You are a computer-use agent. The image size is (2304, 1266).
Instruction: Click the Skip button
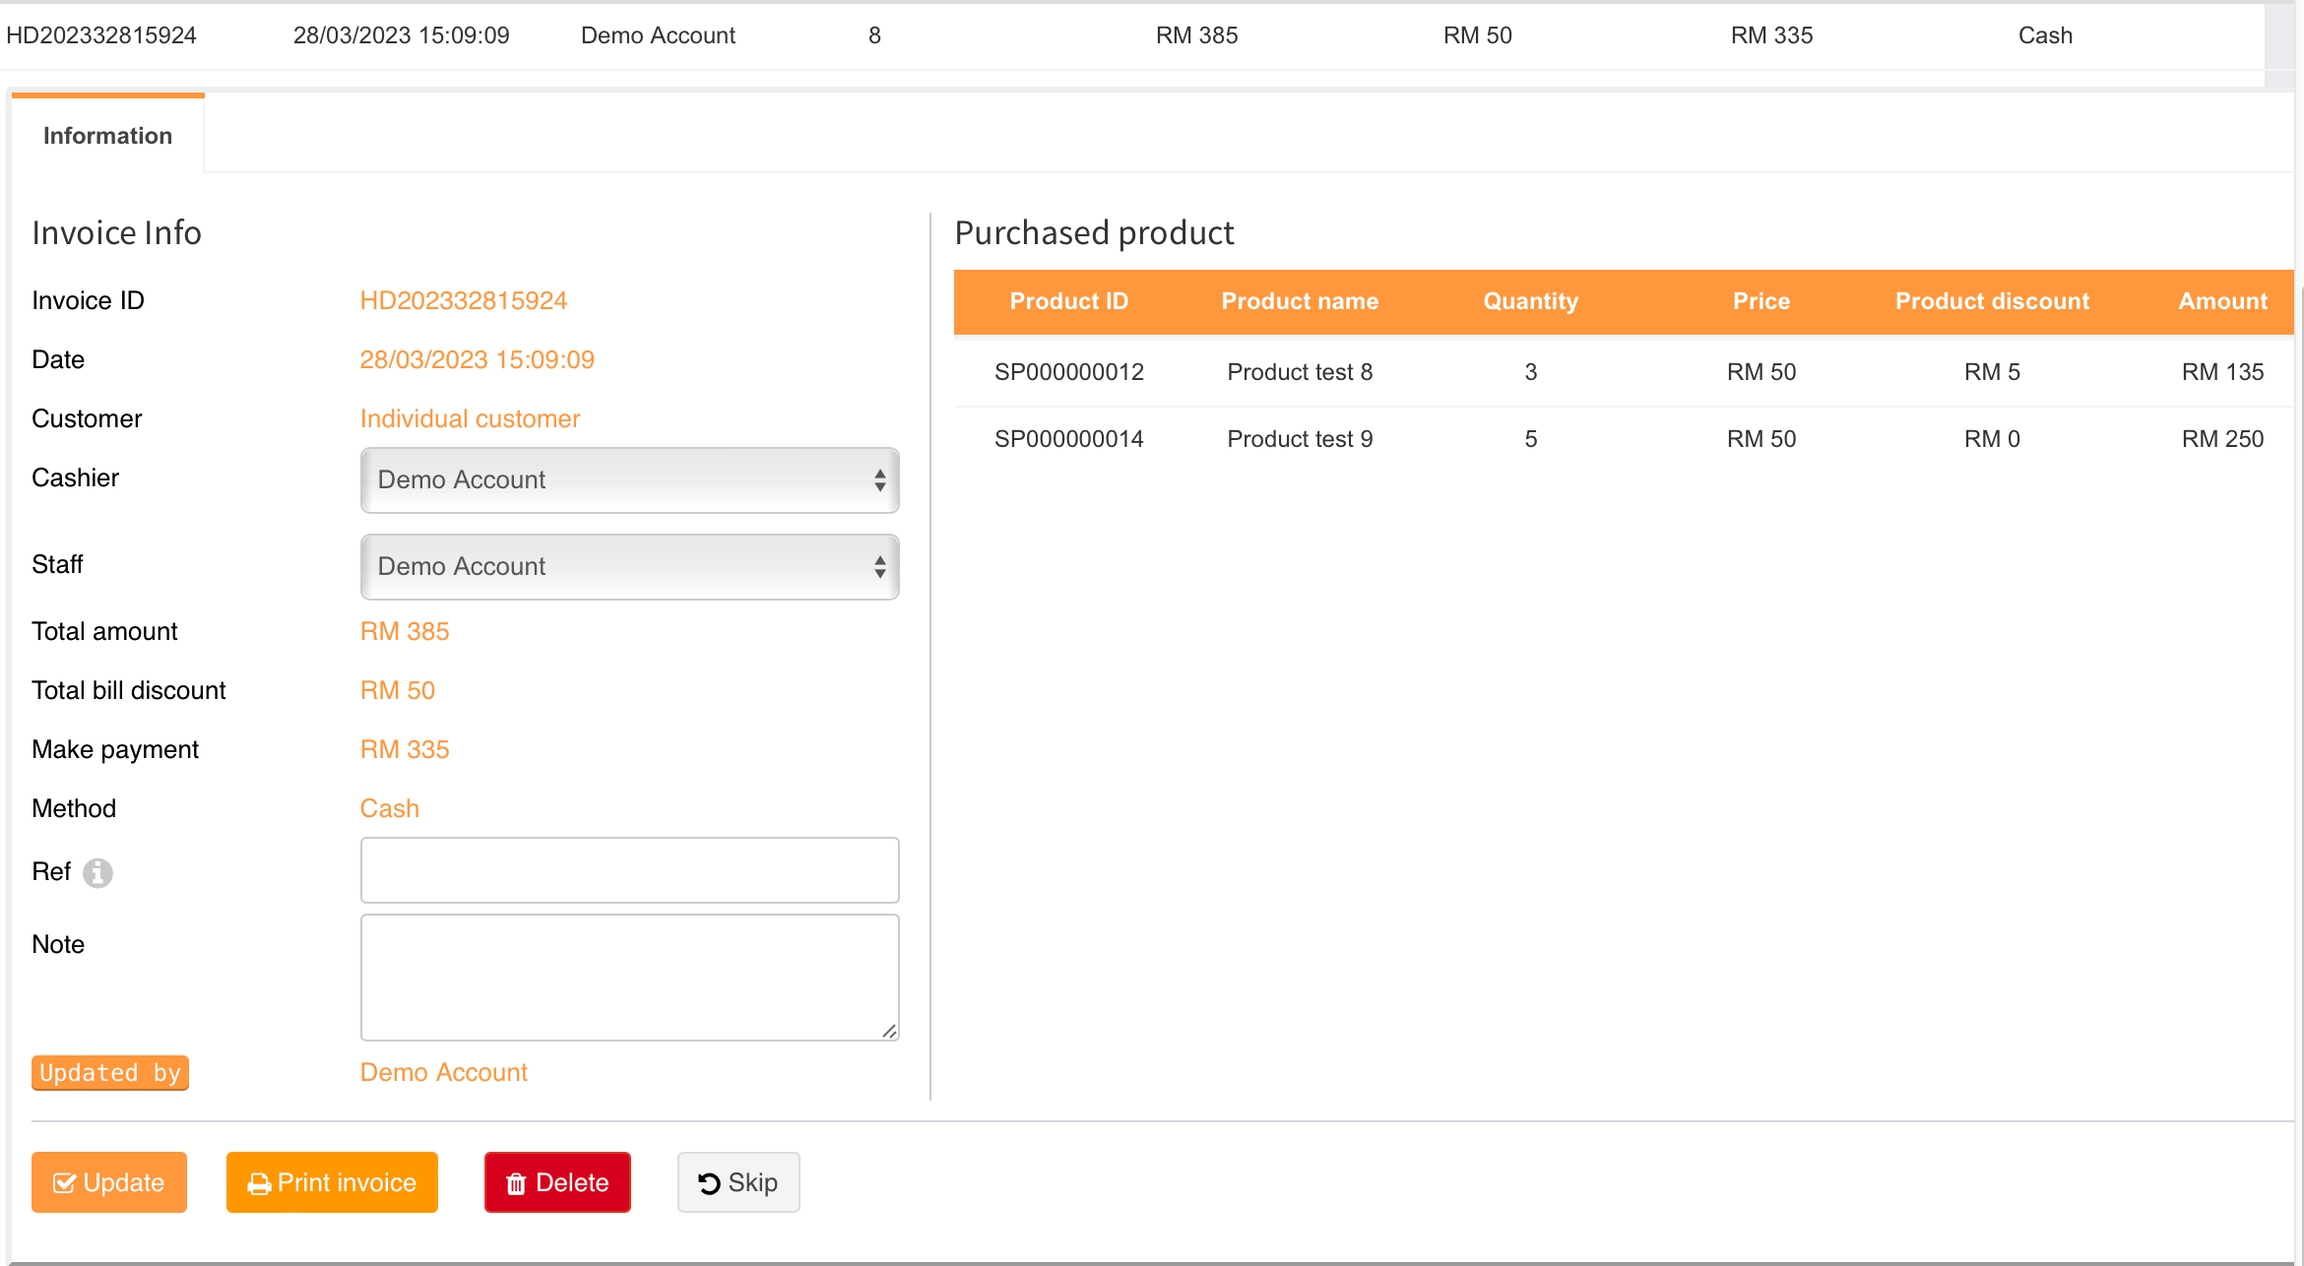[738, 1182]
